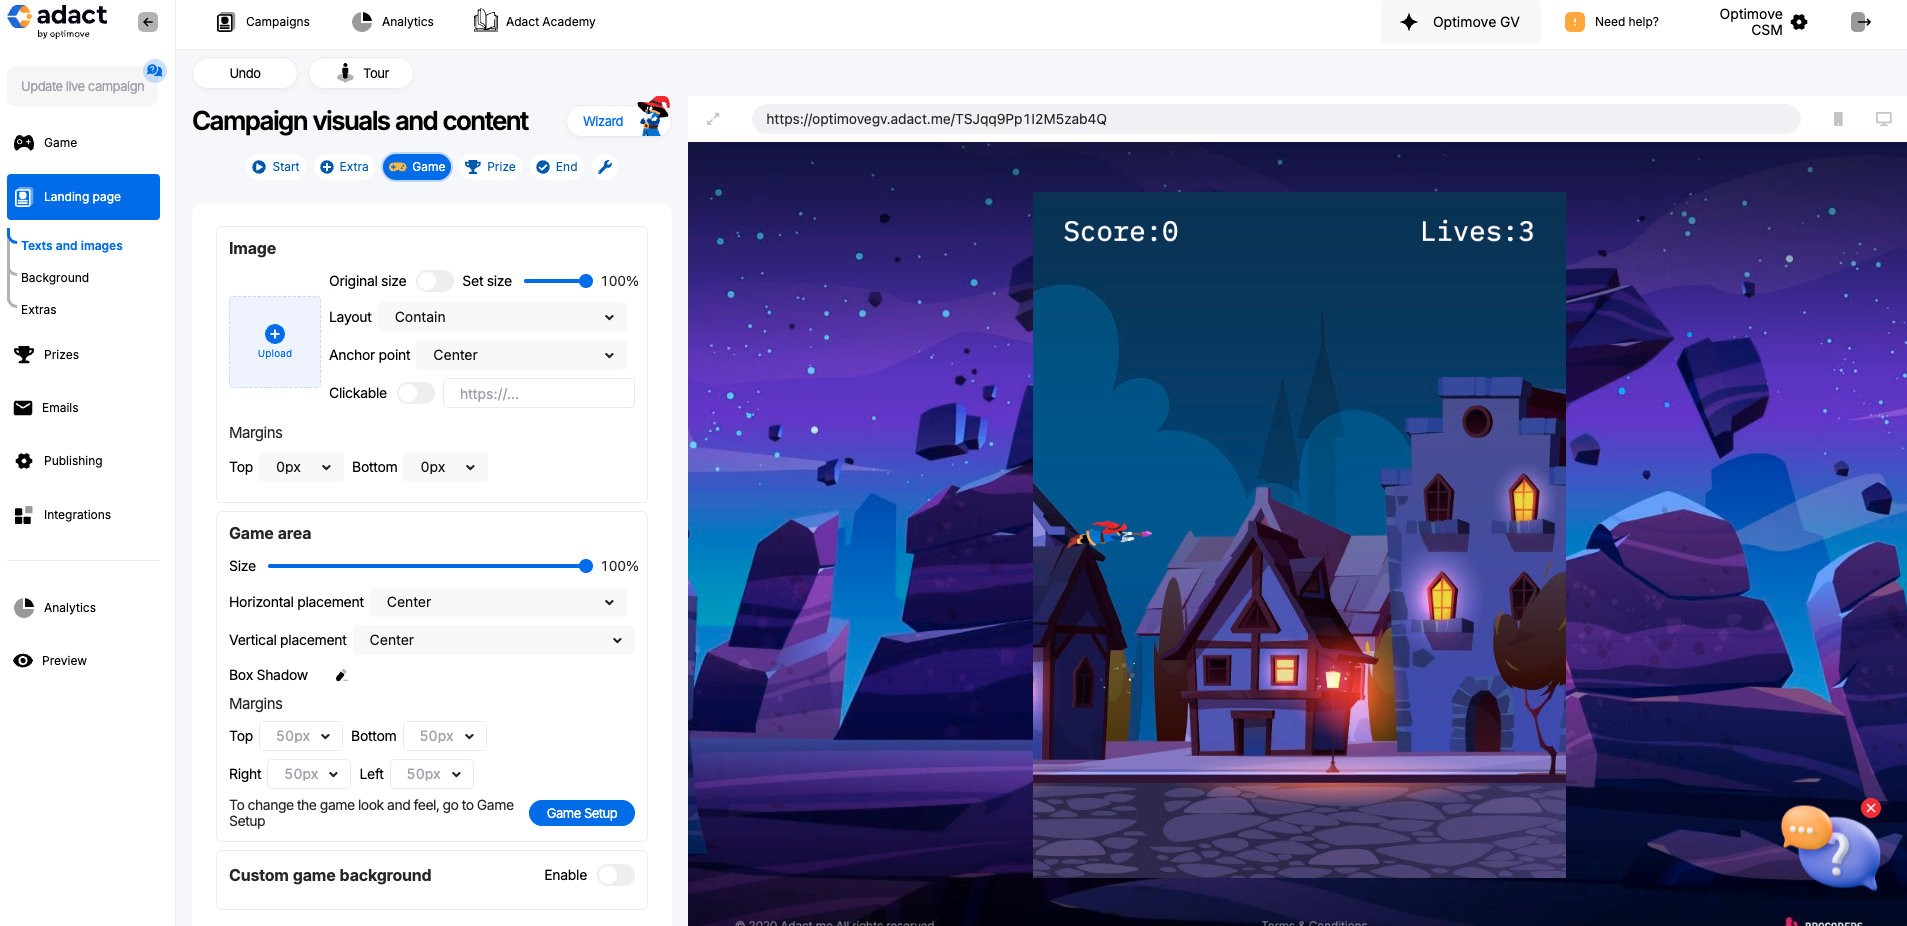Select the Game step tab
Image resolution: width=1907 pixels, height=926 pixels.
(x=417, y=167)
